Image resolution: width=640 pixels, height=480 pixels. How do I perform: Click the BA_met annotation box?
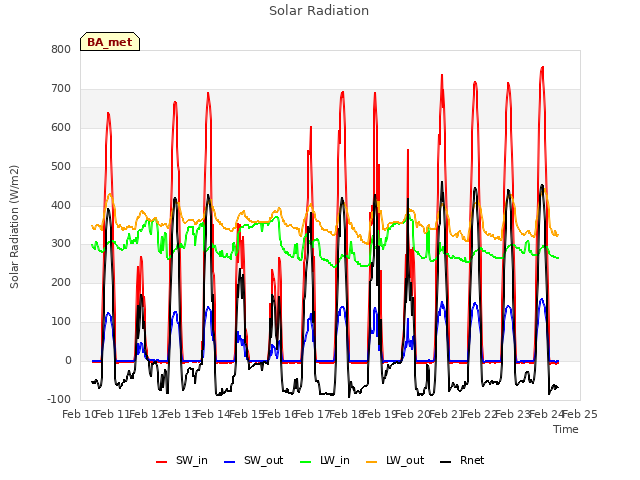coord(110,42)
